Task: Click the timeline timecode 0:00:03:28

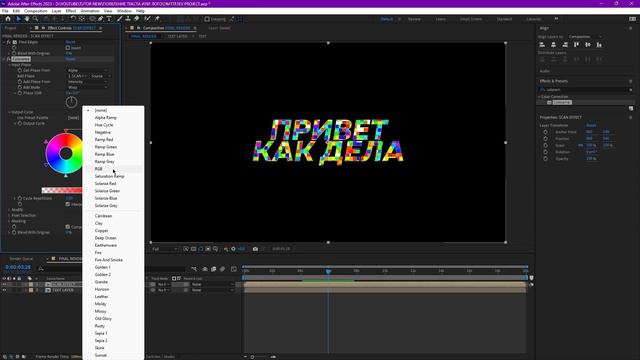Action: pos(18,267)
